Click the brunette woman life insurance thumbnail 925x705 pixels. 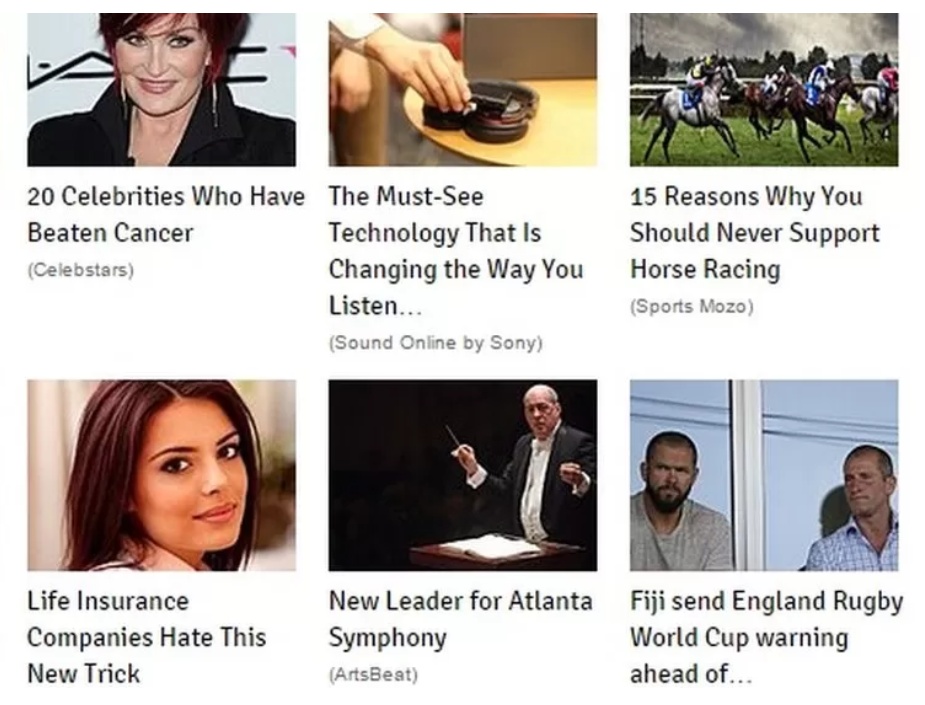tap(161, 475)
